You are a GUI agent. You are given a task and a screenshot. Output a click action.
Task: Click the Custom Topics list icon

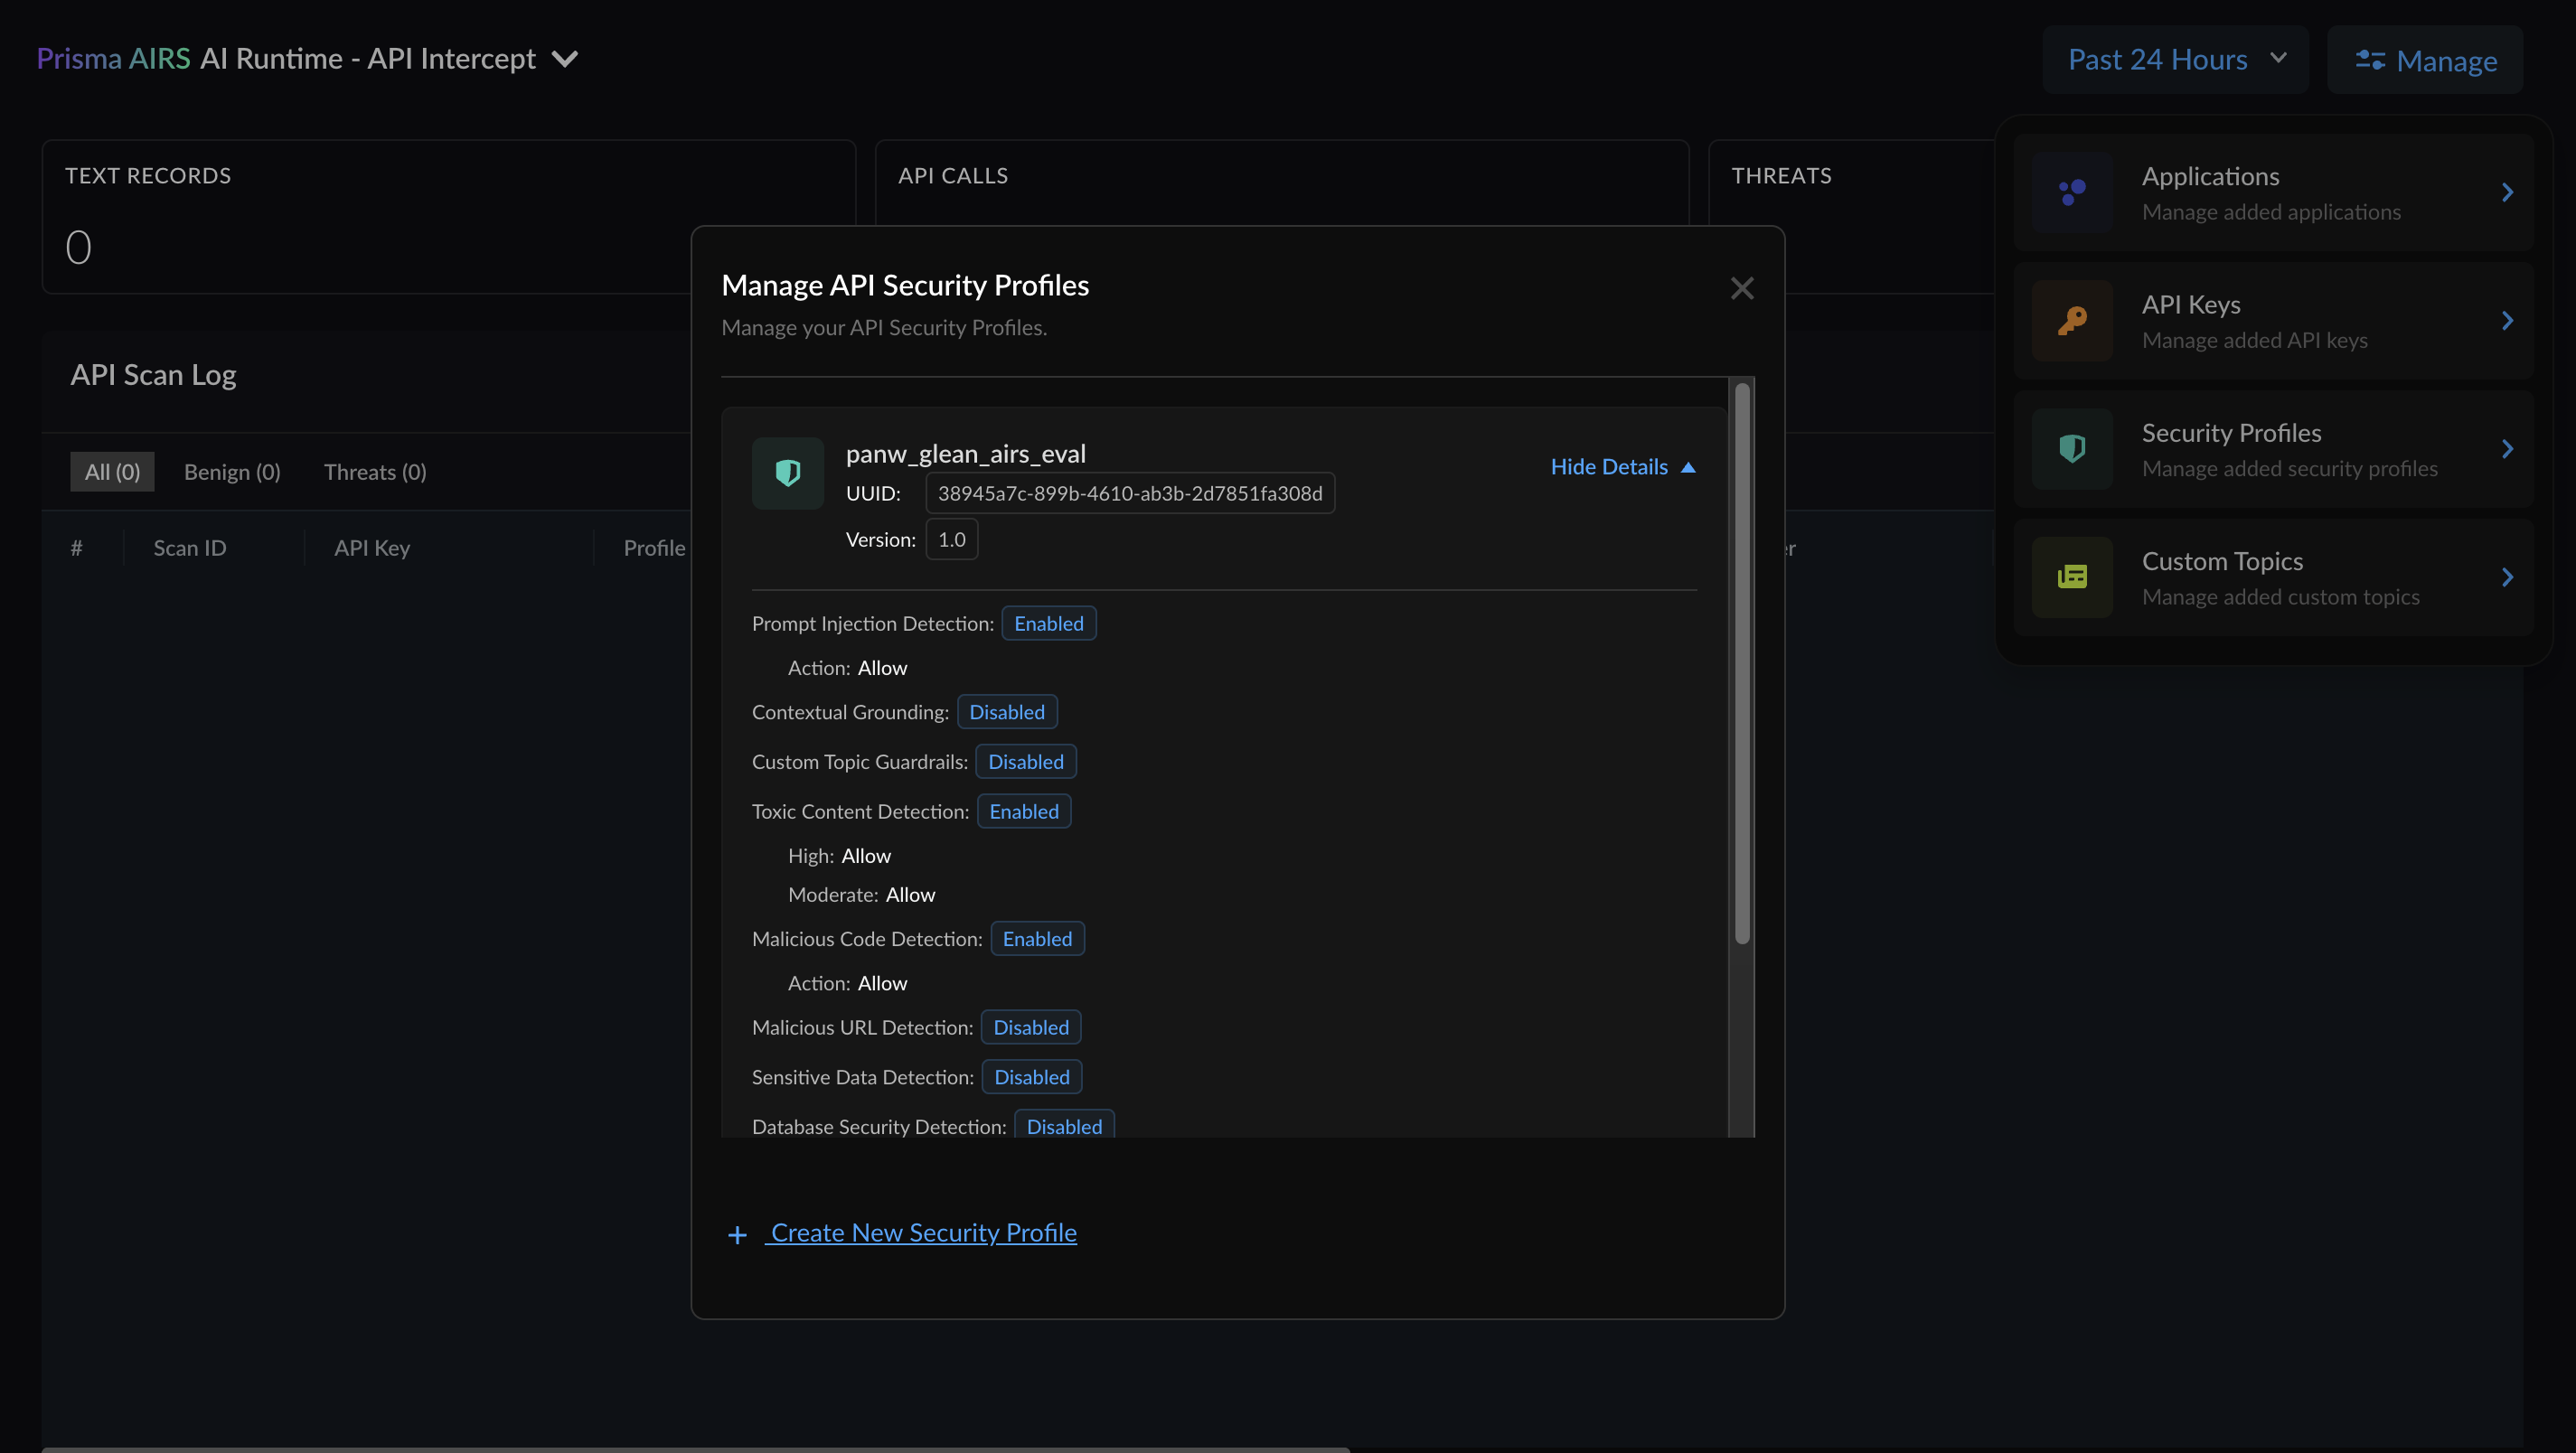[2072, 577]
